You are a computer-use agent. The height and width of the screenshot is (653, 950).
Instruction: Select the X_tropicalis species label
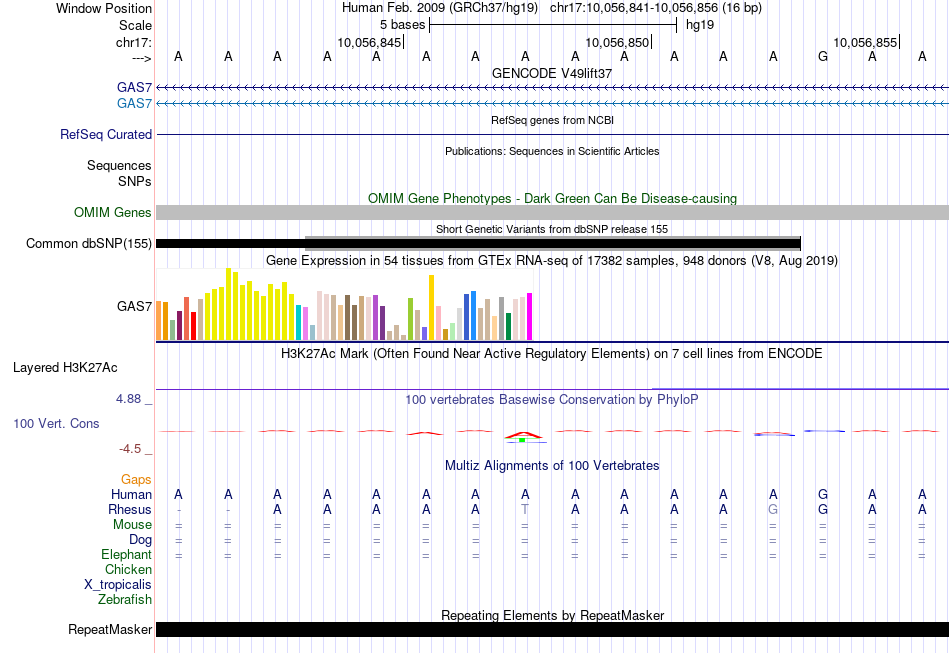118,585
